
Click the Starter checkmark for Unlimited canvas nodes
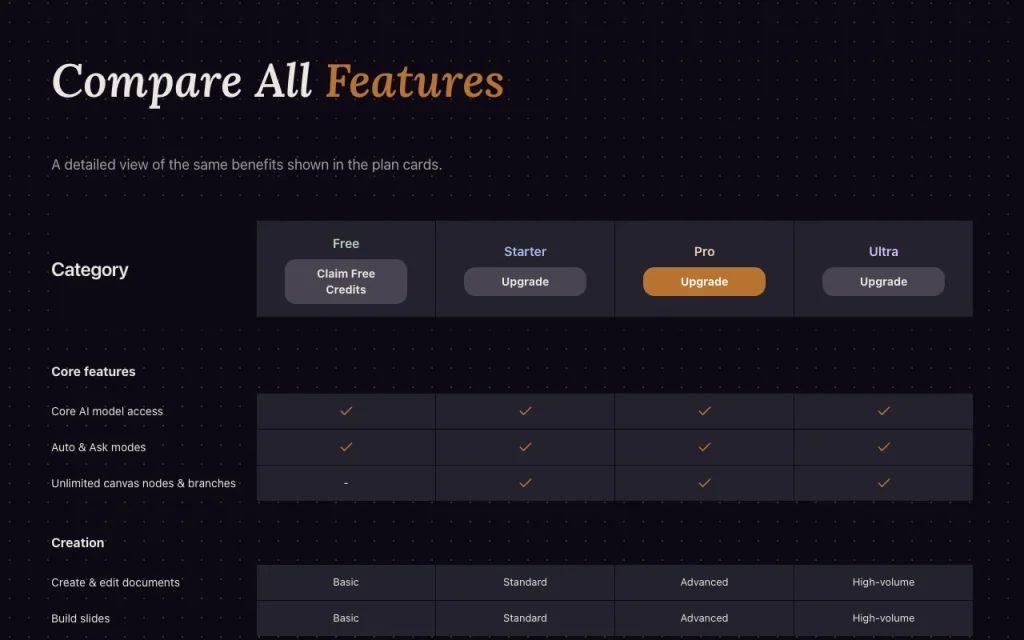pos(525,483)
